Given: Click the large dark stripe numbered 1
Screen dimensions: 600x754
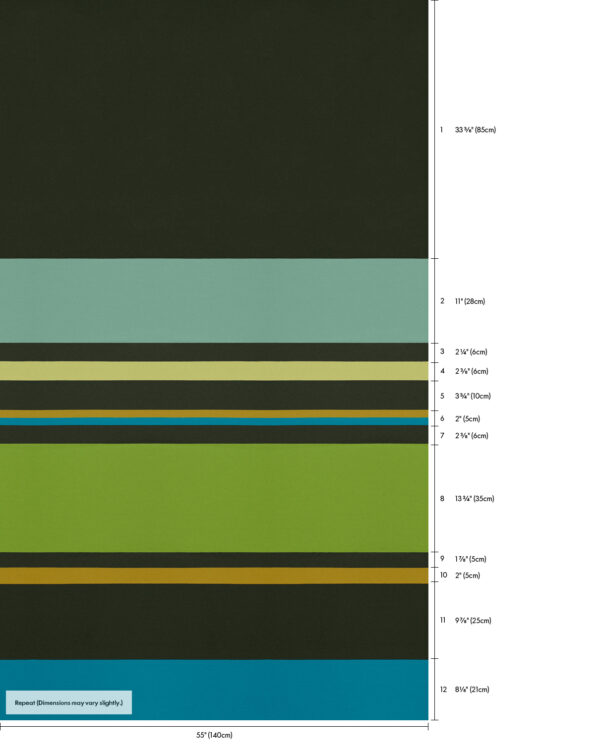Looking at the screenshot, I should pyautogui.click(x=214, y=130).
